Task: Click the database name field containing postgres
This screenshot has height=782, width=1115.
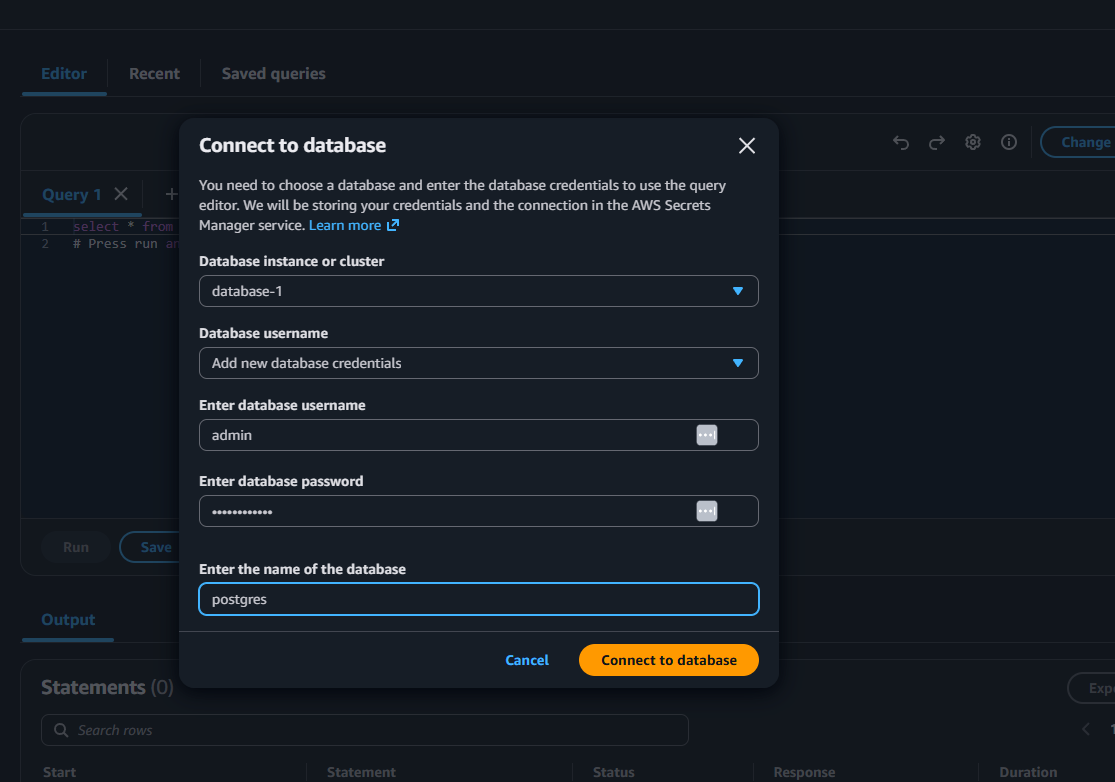Action: (479, 599)
